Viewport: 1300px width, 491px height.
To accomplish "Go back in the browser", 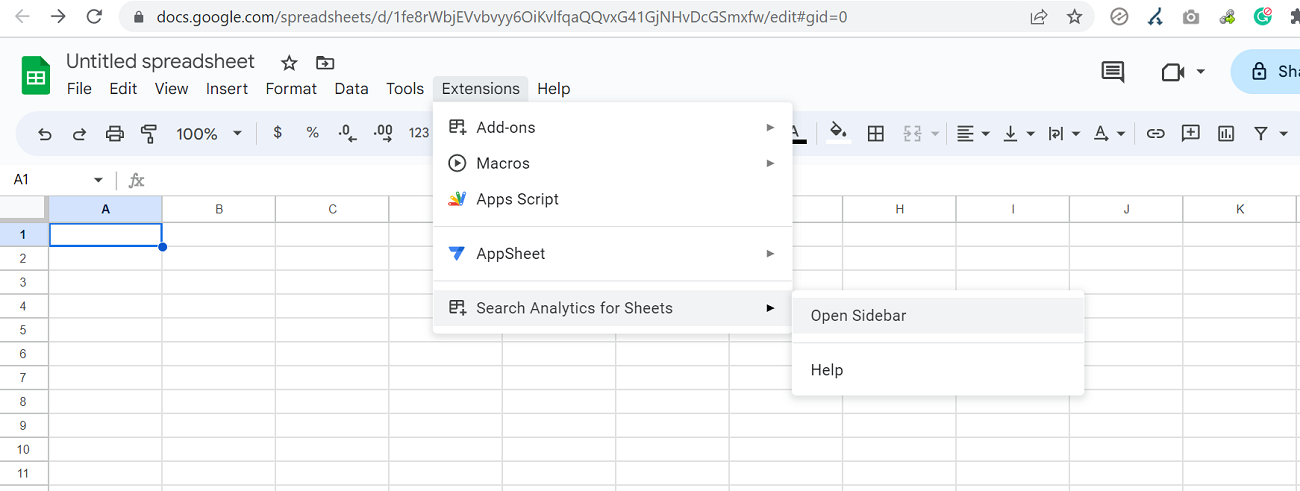I will (x=22, y=17).
